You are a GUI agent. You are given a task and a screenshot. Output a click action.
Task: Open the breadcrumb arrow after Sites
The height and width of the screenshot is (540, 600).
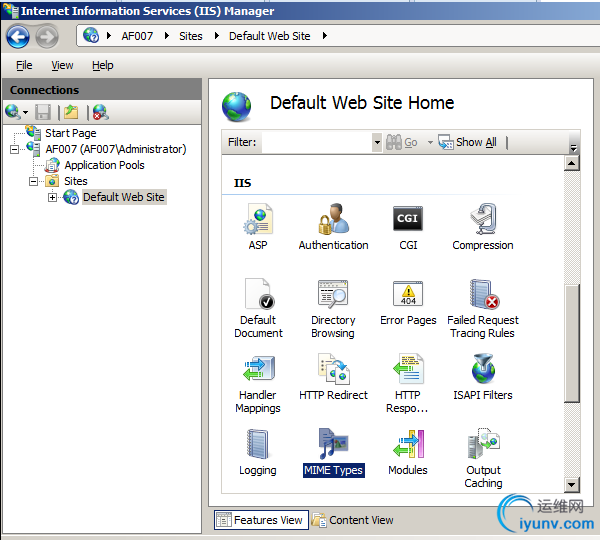coord(217,36)
